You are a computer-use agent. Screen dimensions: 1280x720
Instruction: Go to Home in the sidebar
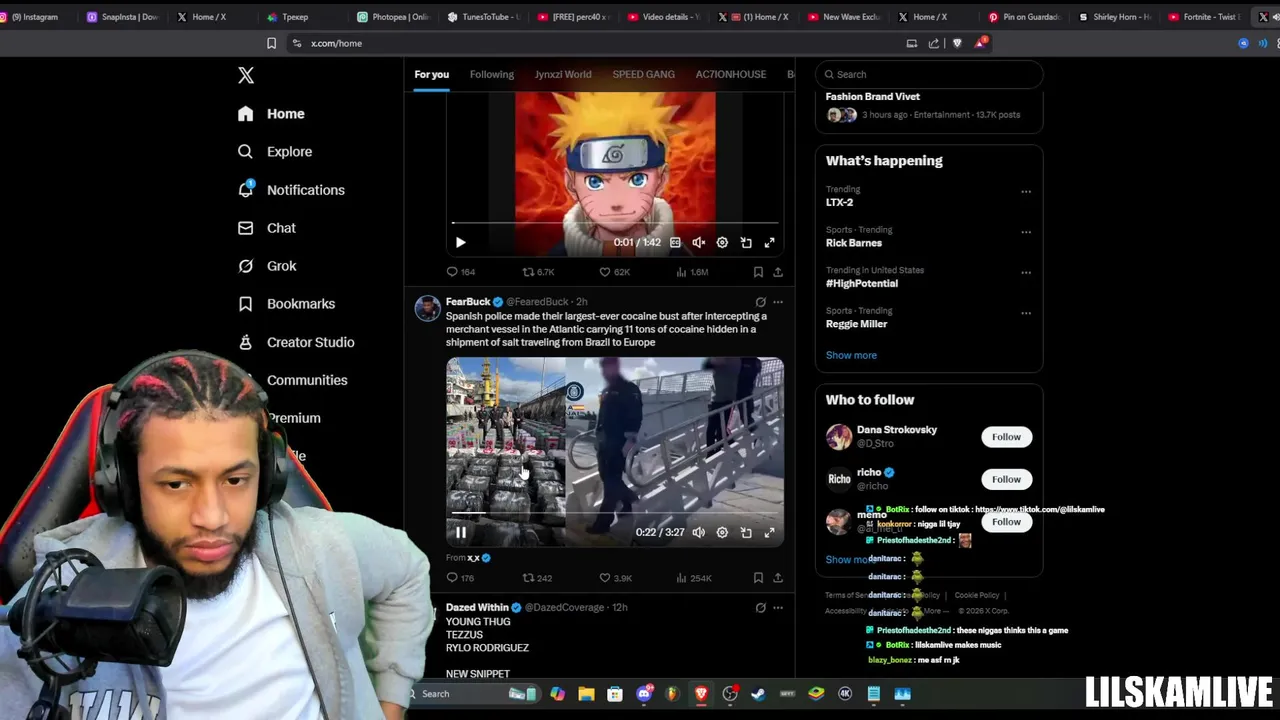point(271,114)
